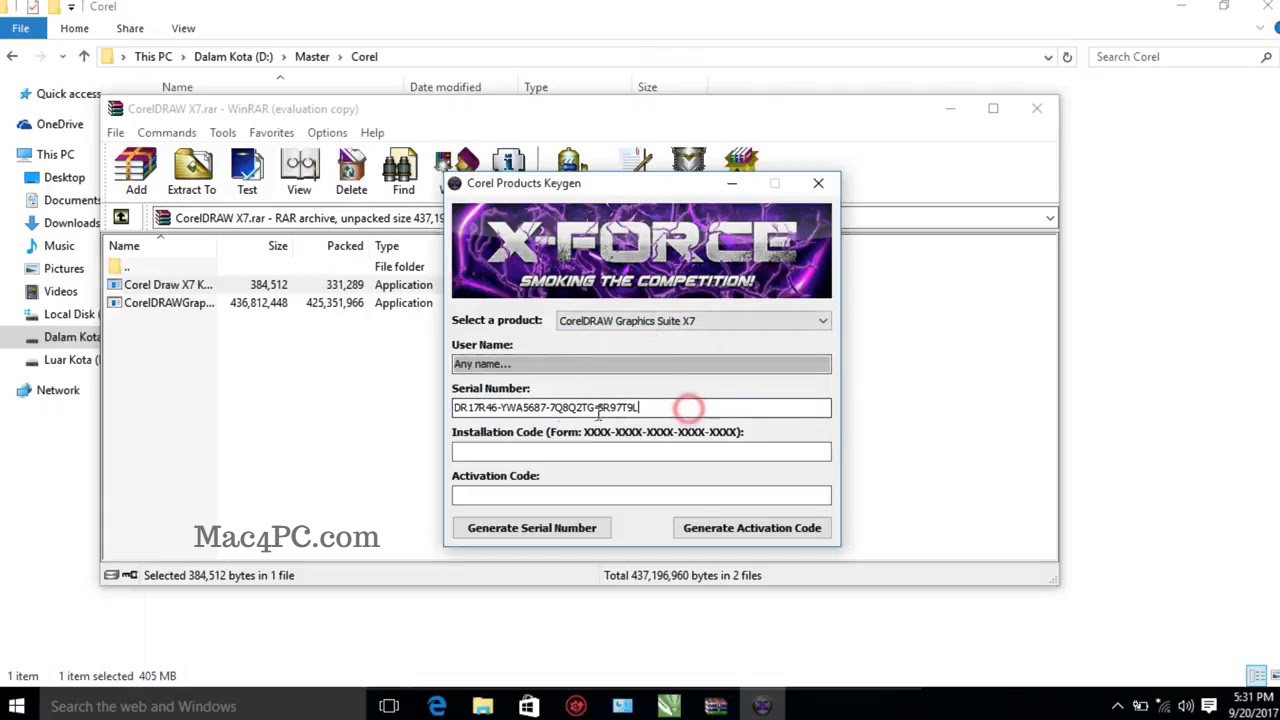Open the Favorites menu in WinRAR
The width and height of the screenshot is (1280, 720).
pyautogui.click(x=272, y=132)
